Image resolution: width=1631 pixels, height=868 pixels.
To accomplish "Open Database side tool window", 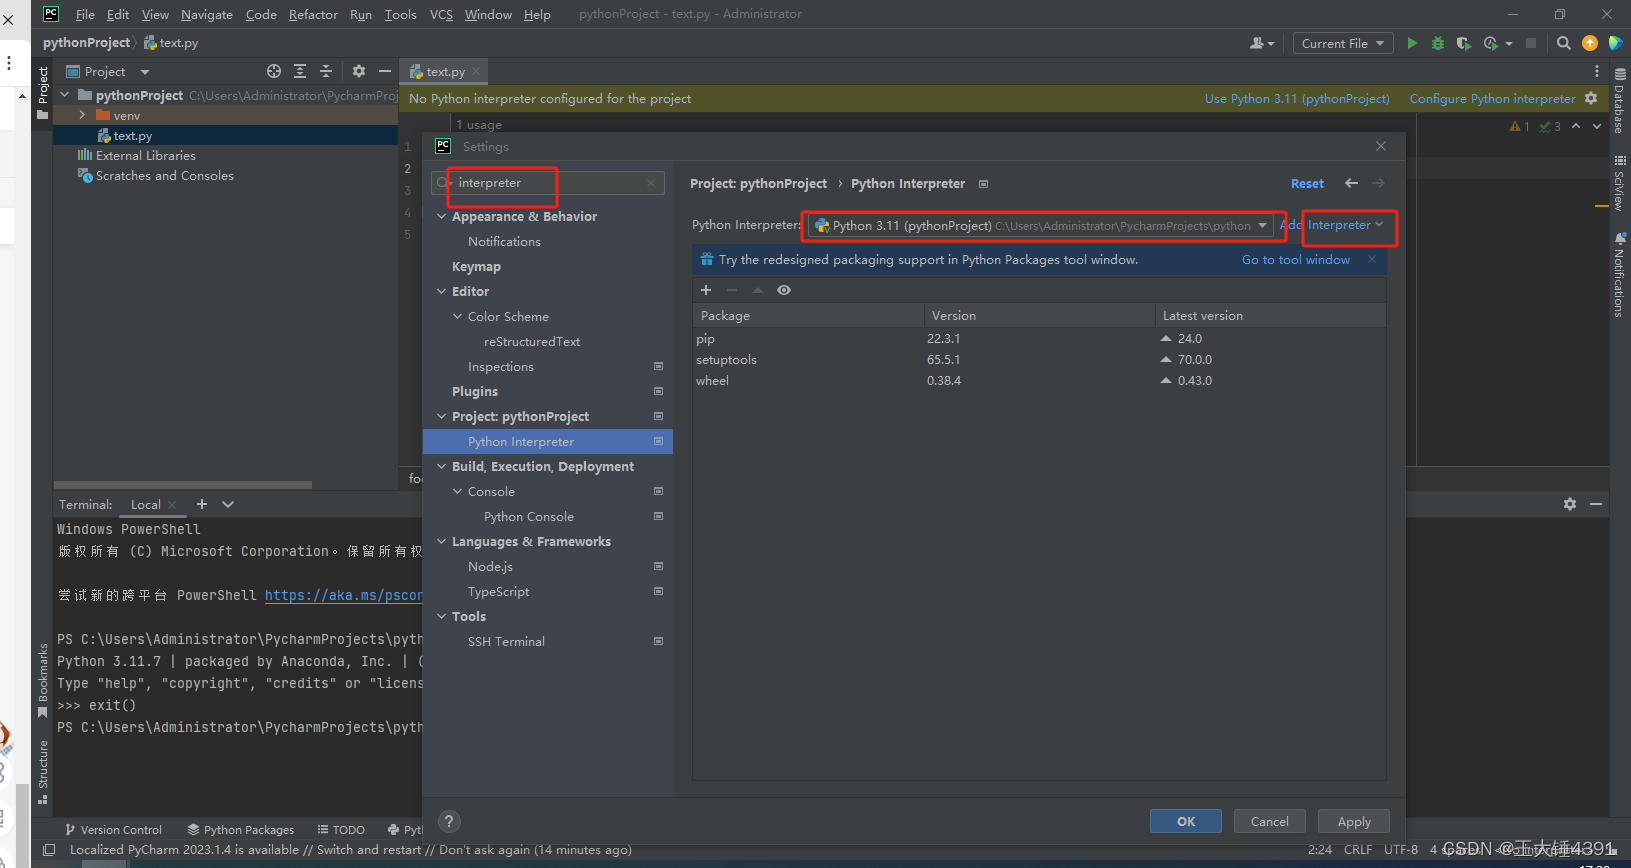I will pyautogui.click(x=1620, y=101).
